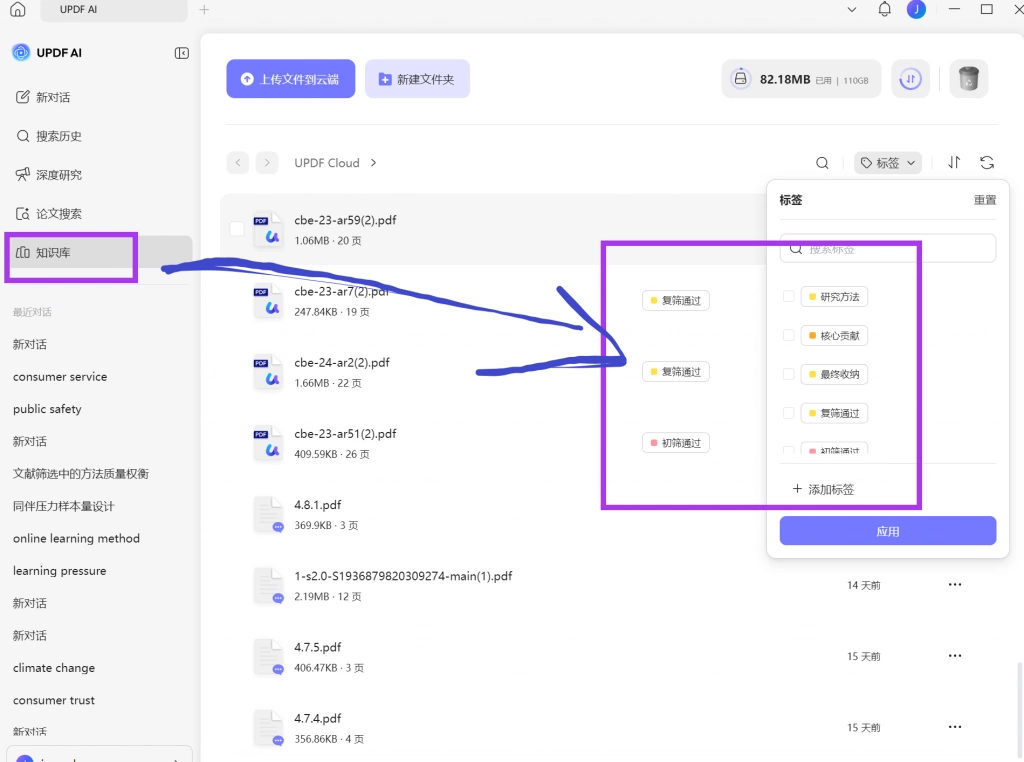Open the 标签 filter dropdown

[x=888, y=163]
